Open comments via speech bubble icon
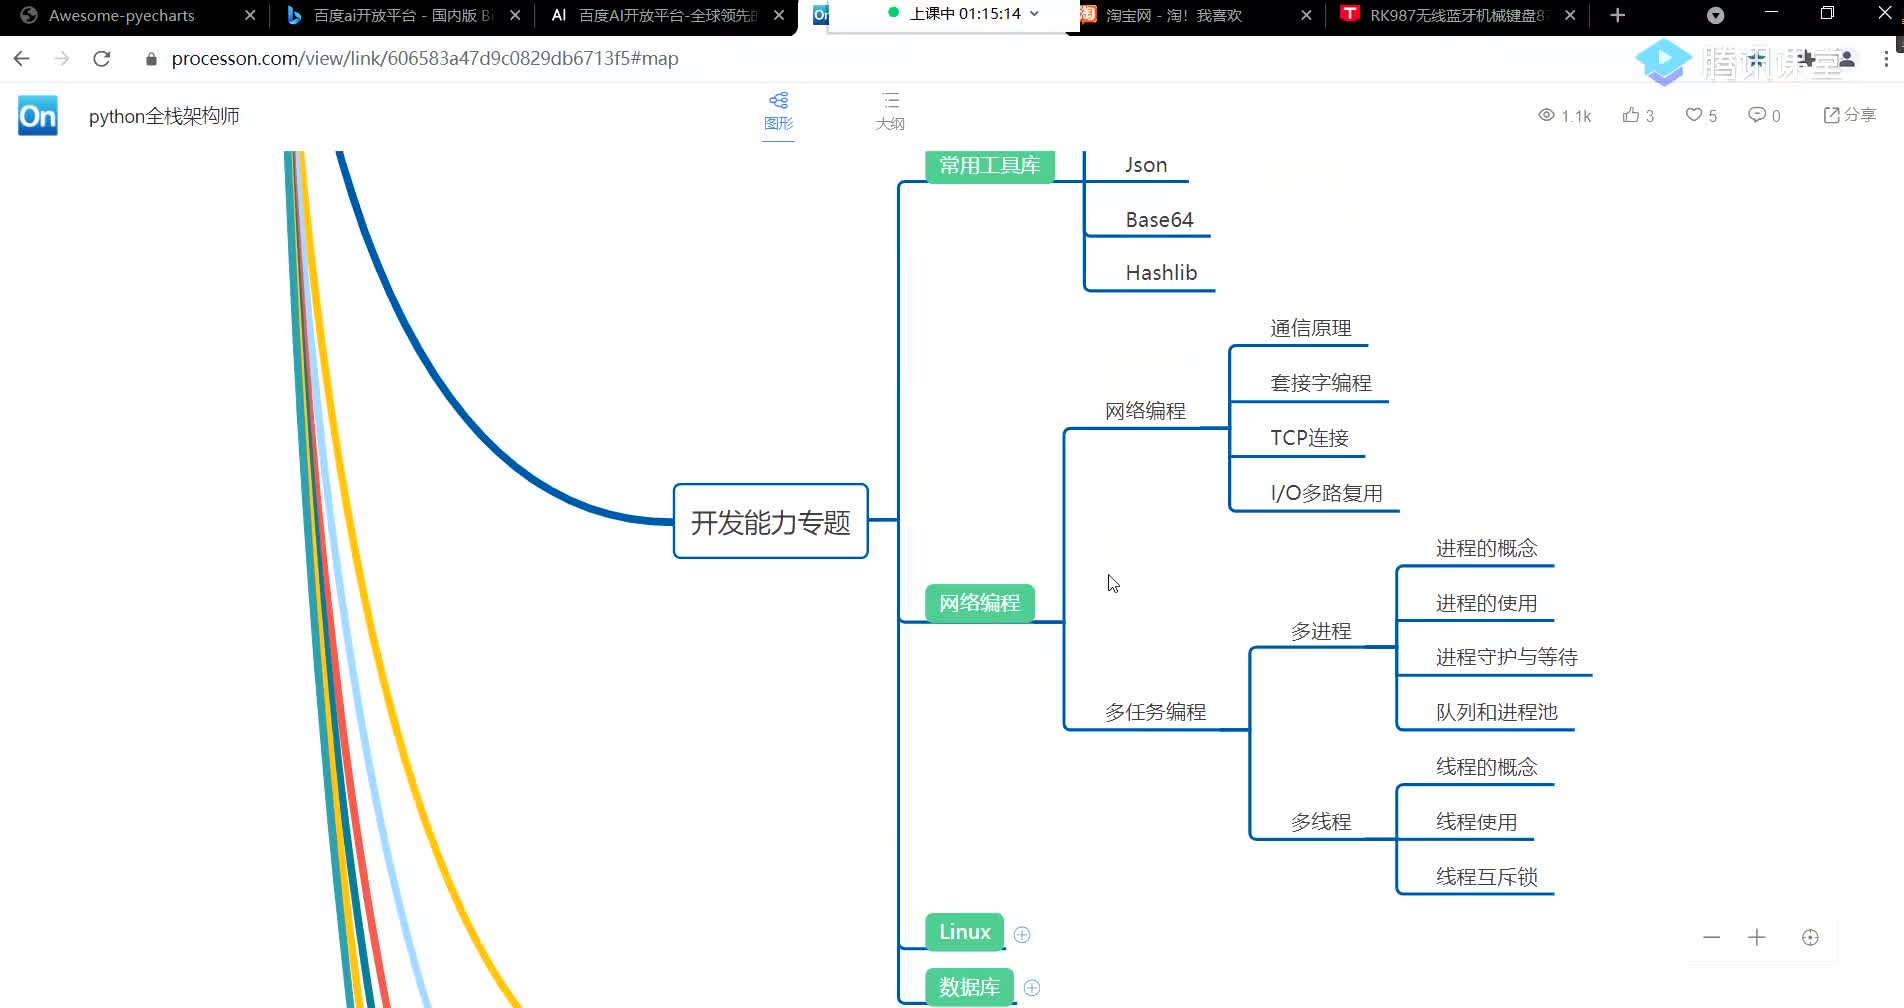1904x1008 pixels. (1756, 115)
